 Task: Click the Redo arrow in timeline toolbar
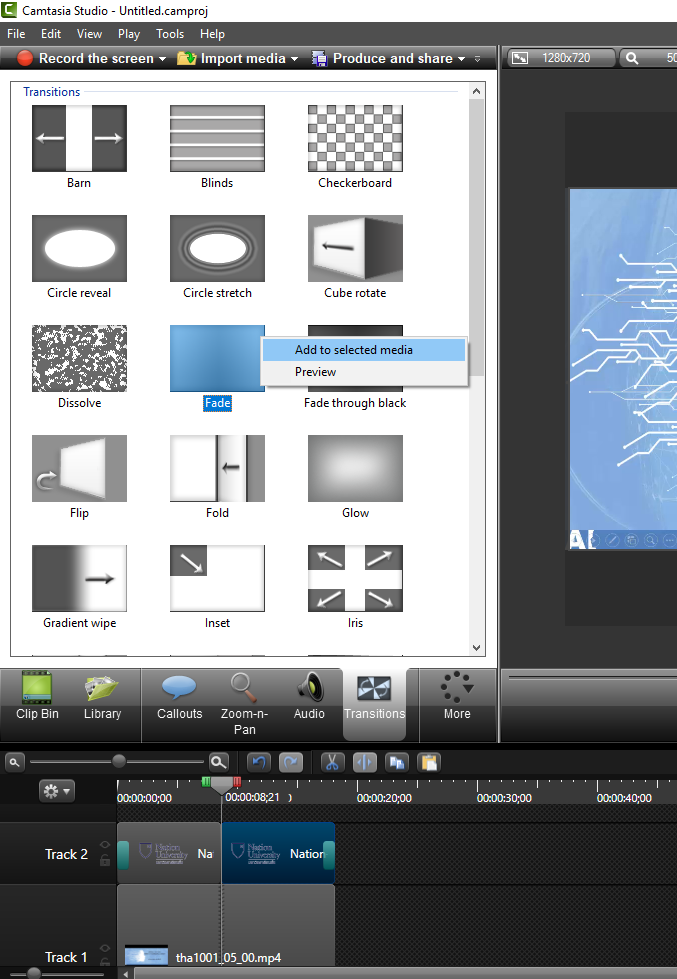[291, 762]
